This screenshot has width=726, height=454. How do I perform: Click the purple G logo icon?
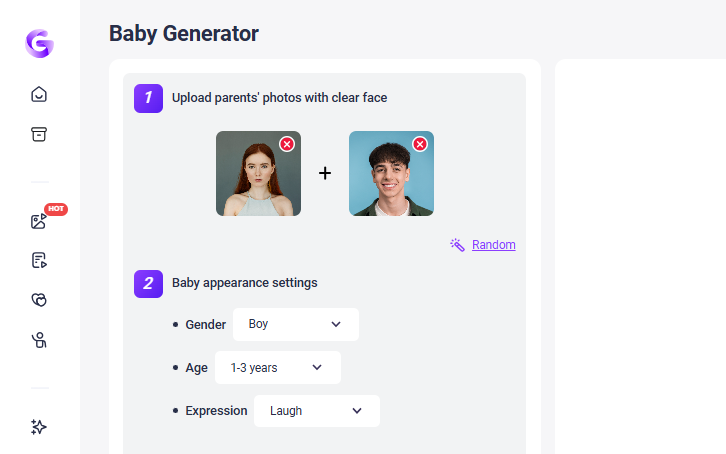(39, 43)
